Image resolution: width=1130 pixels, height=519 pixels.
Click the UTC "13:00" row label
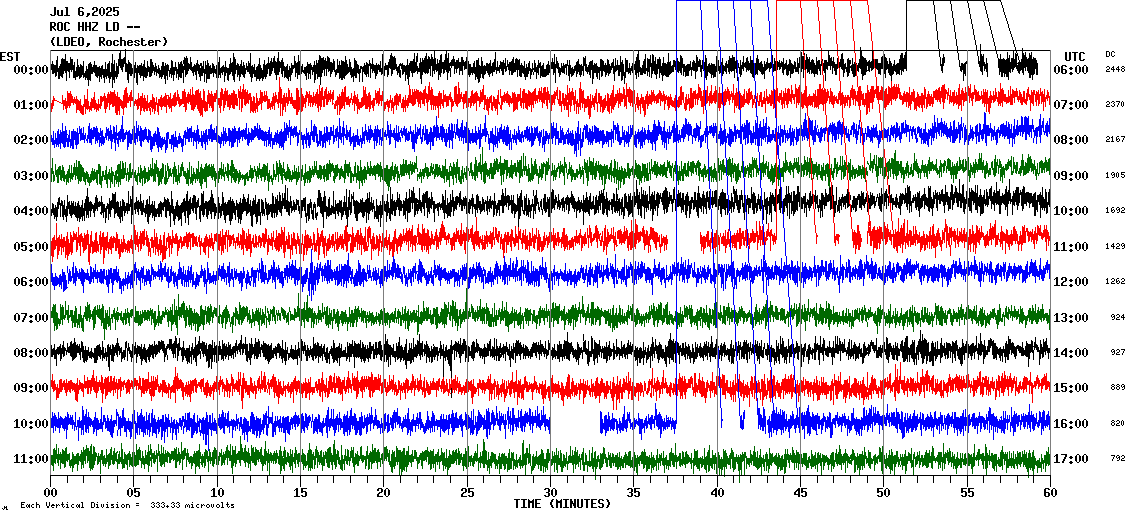click(x=1071, y=318)
